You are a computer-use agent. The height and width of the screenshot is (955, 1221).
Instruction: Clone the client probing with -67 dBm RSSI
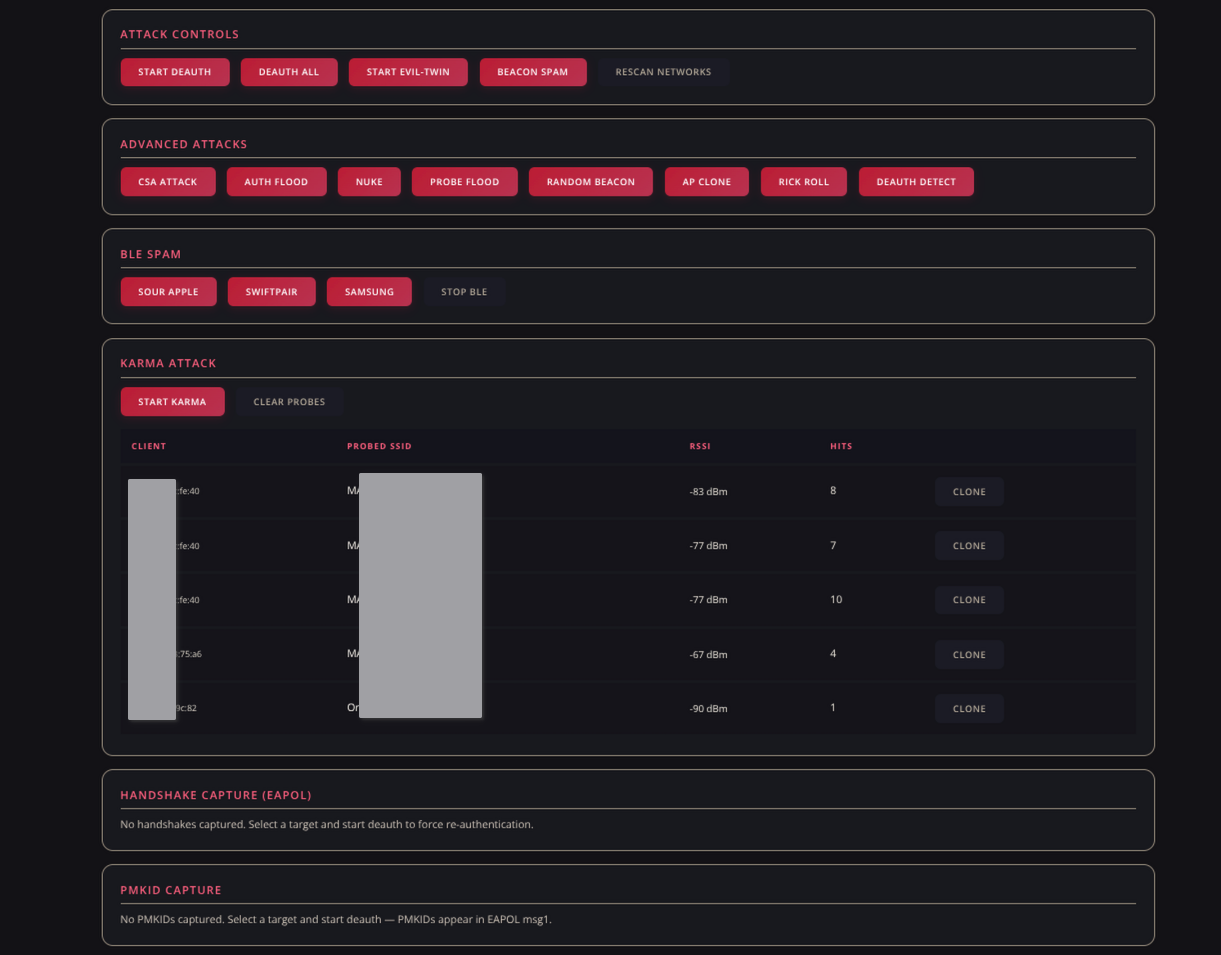(968, 654)
